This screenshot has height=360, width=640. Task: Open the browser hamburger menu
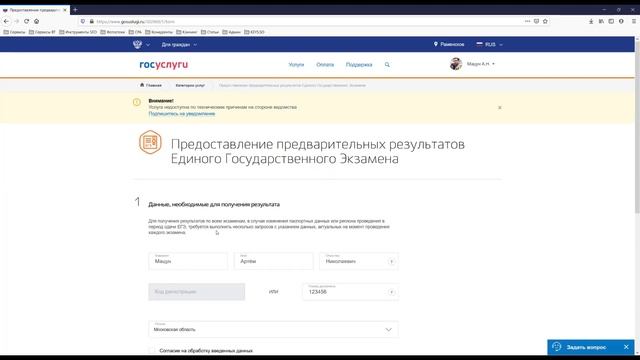pyautogui.click(x=633, y=21)
